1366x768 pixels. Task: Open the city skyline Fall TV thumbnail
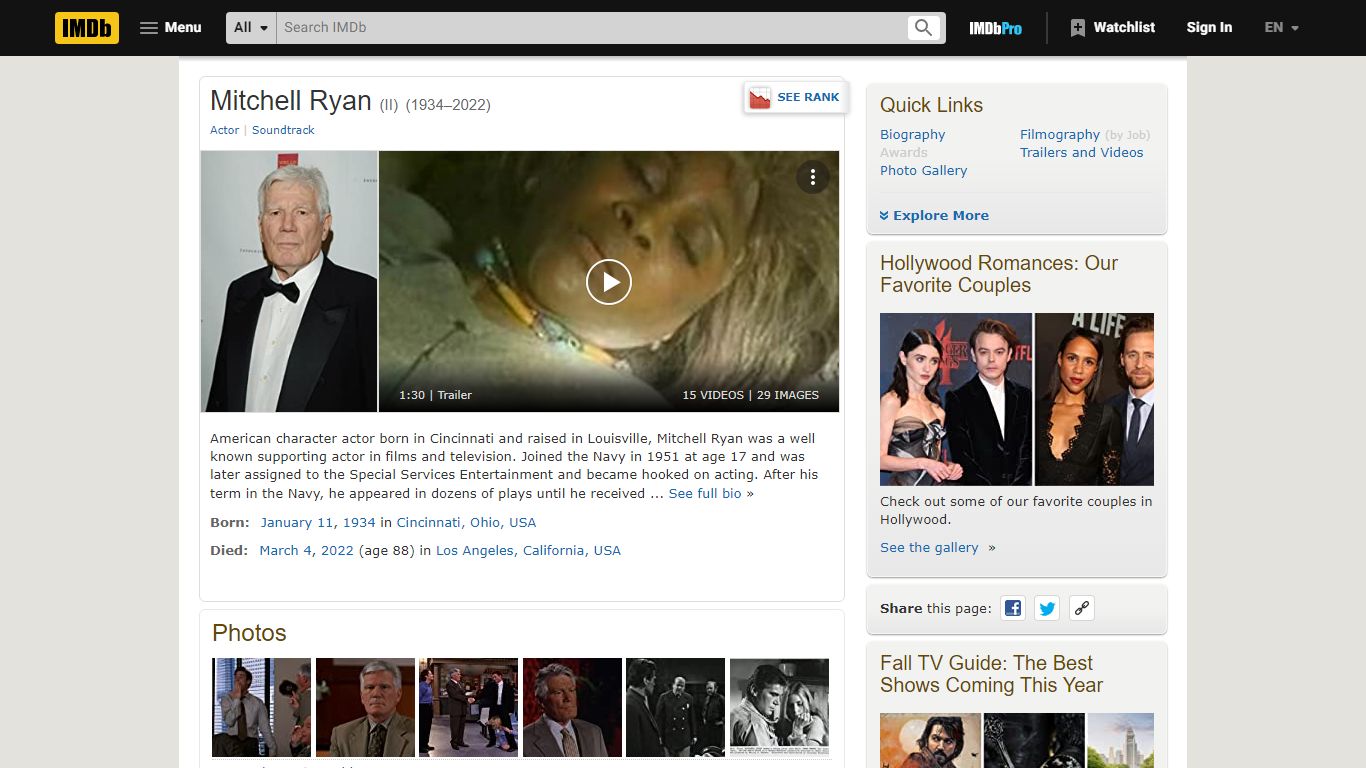pos(1120,740)
